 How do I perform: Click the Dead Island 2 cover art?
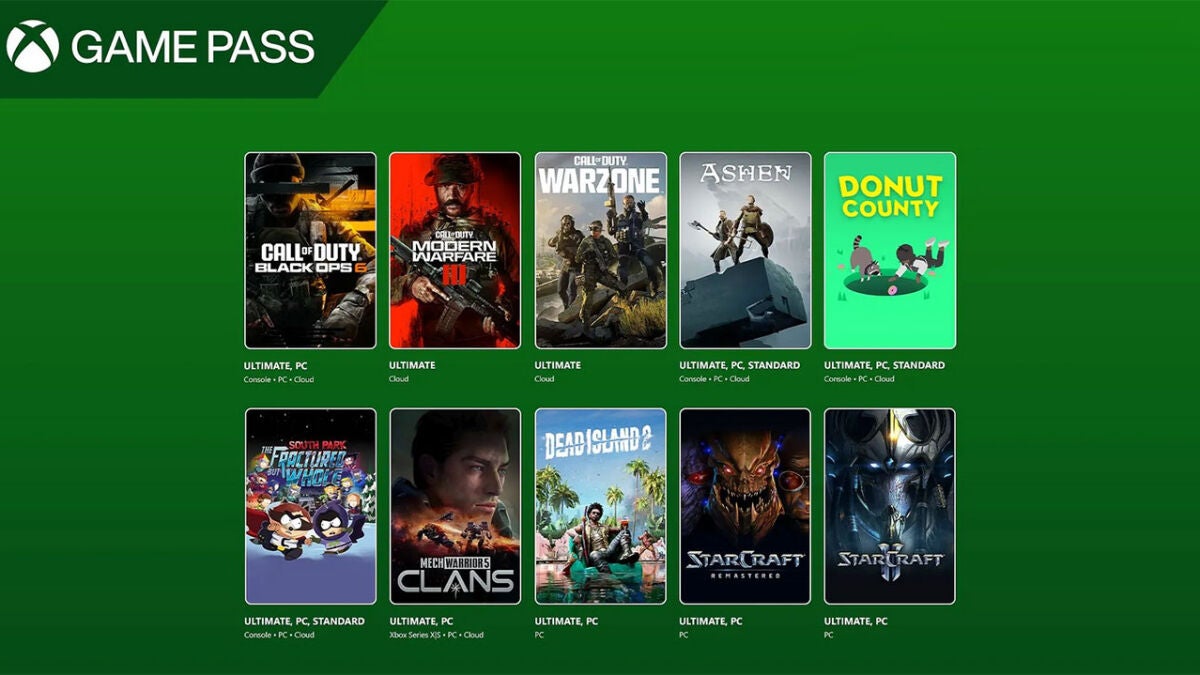pyautogui.click(x=600, y=506)
